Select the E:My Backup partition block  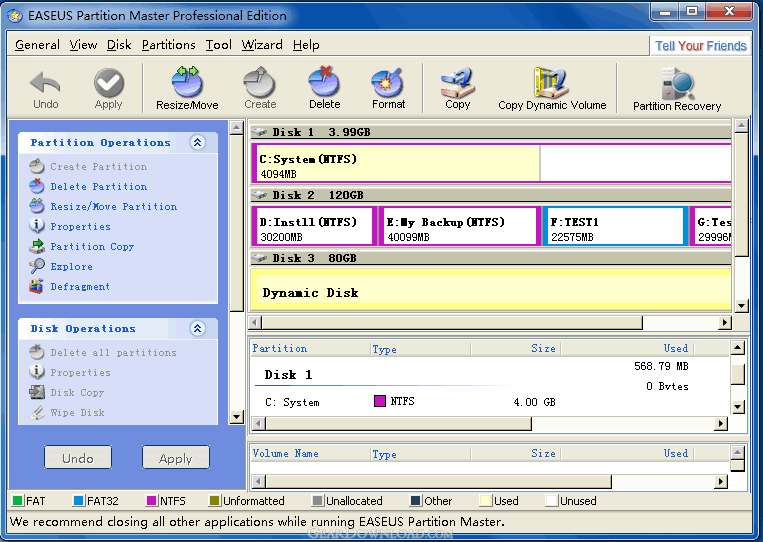460,226
